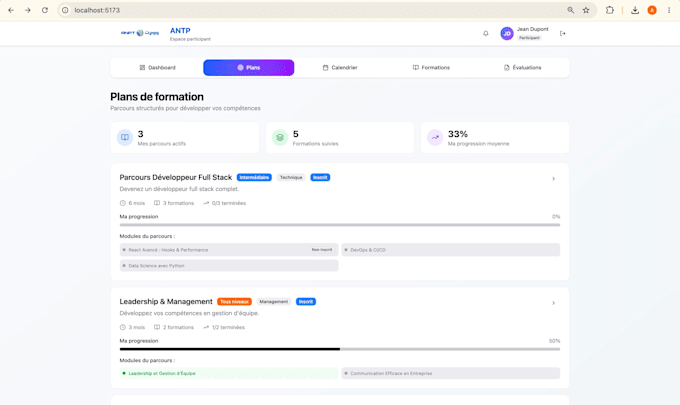Click the Tous niveaux badge
The image size is (680, 405).
[234, 302]
